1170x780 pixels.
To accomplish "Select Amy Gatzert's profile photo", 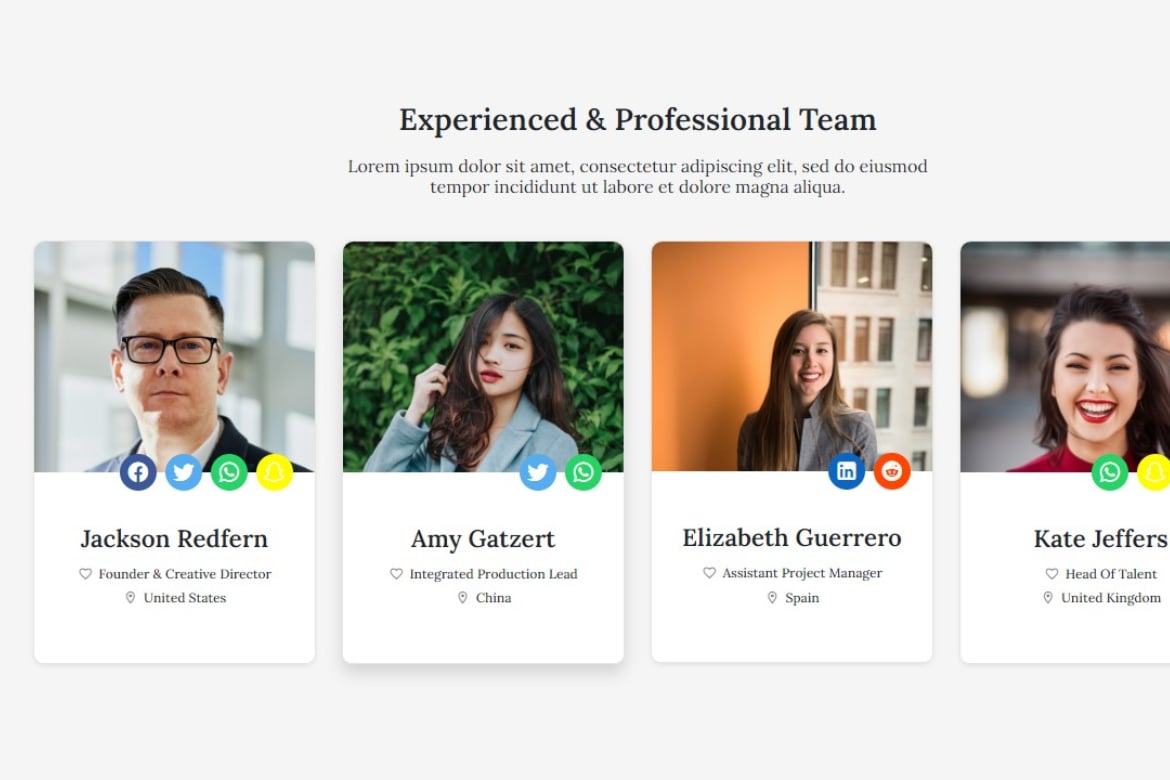I will pyautogui.click(x=484, y=357).
